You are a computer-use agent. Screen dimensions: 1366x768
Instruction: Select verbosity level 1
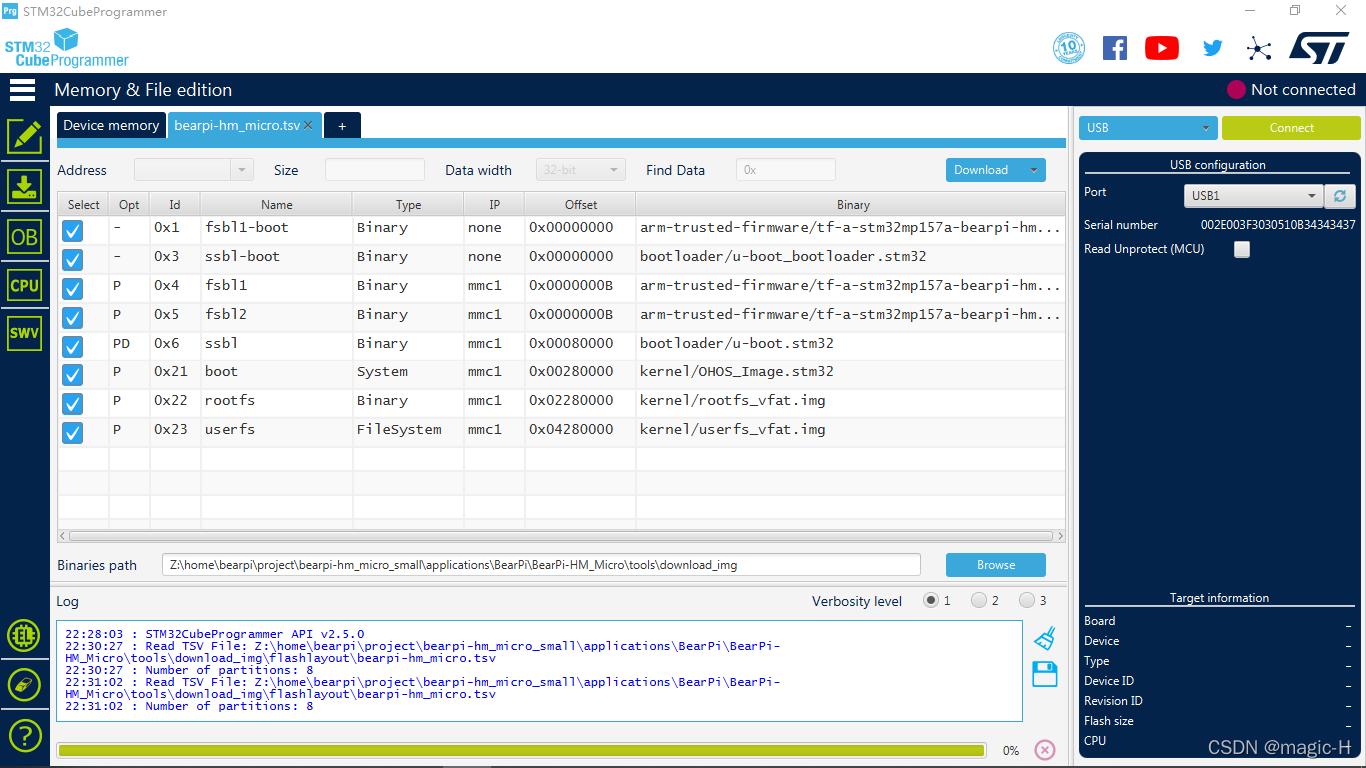931,601
